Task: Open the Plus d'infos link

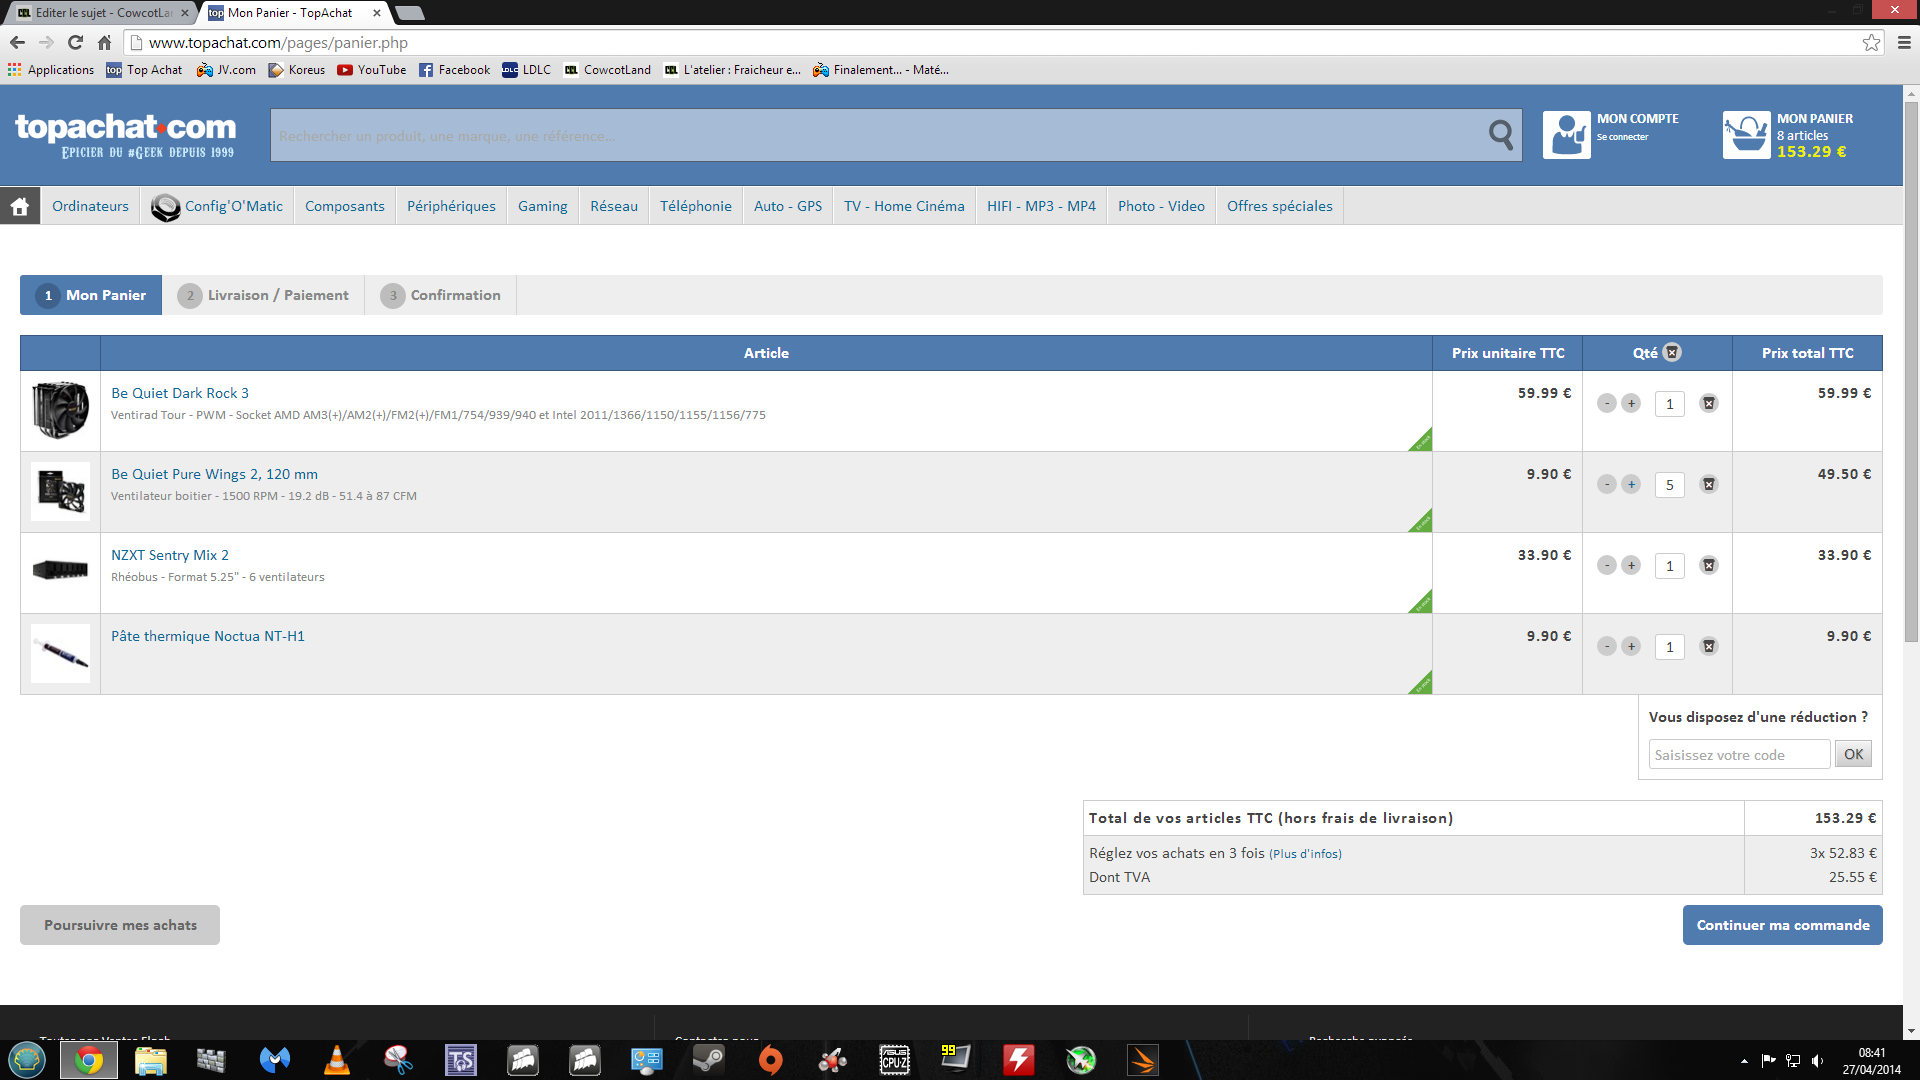Action: 1305,854
